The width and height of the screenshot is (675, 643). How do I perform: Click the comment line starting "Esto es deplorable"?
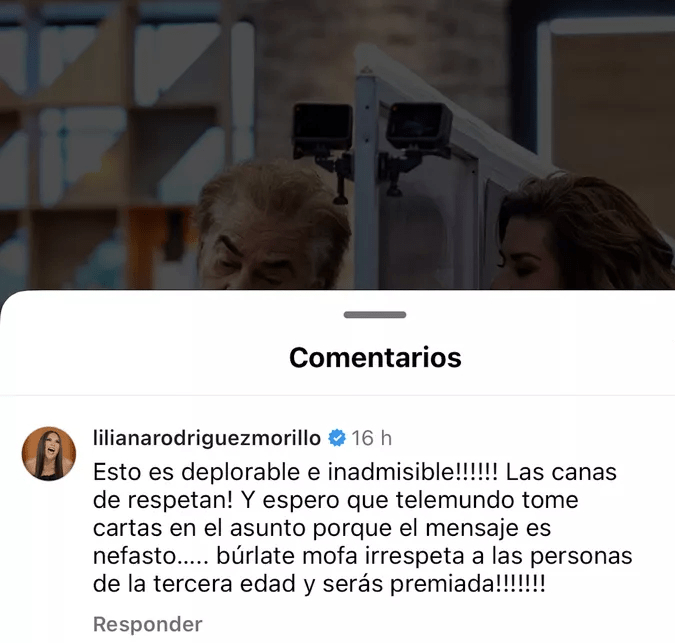355,472
